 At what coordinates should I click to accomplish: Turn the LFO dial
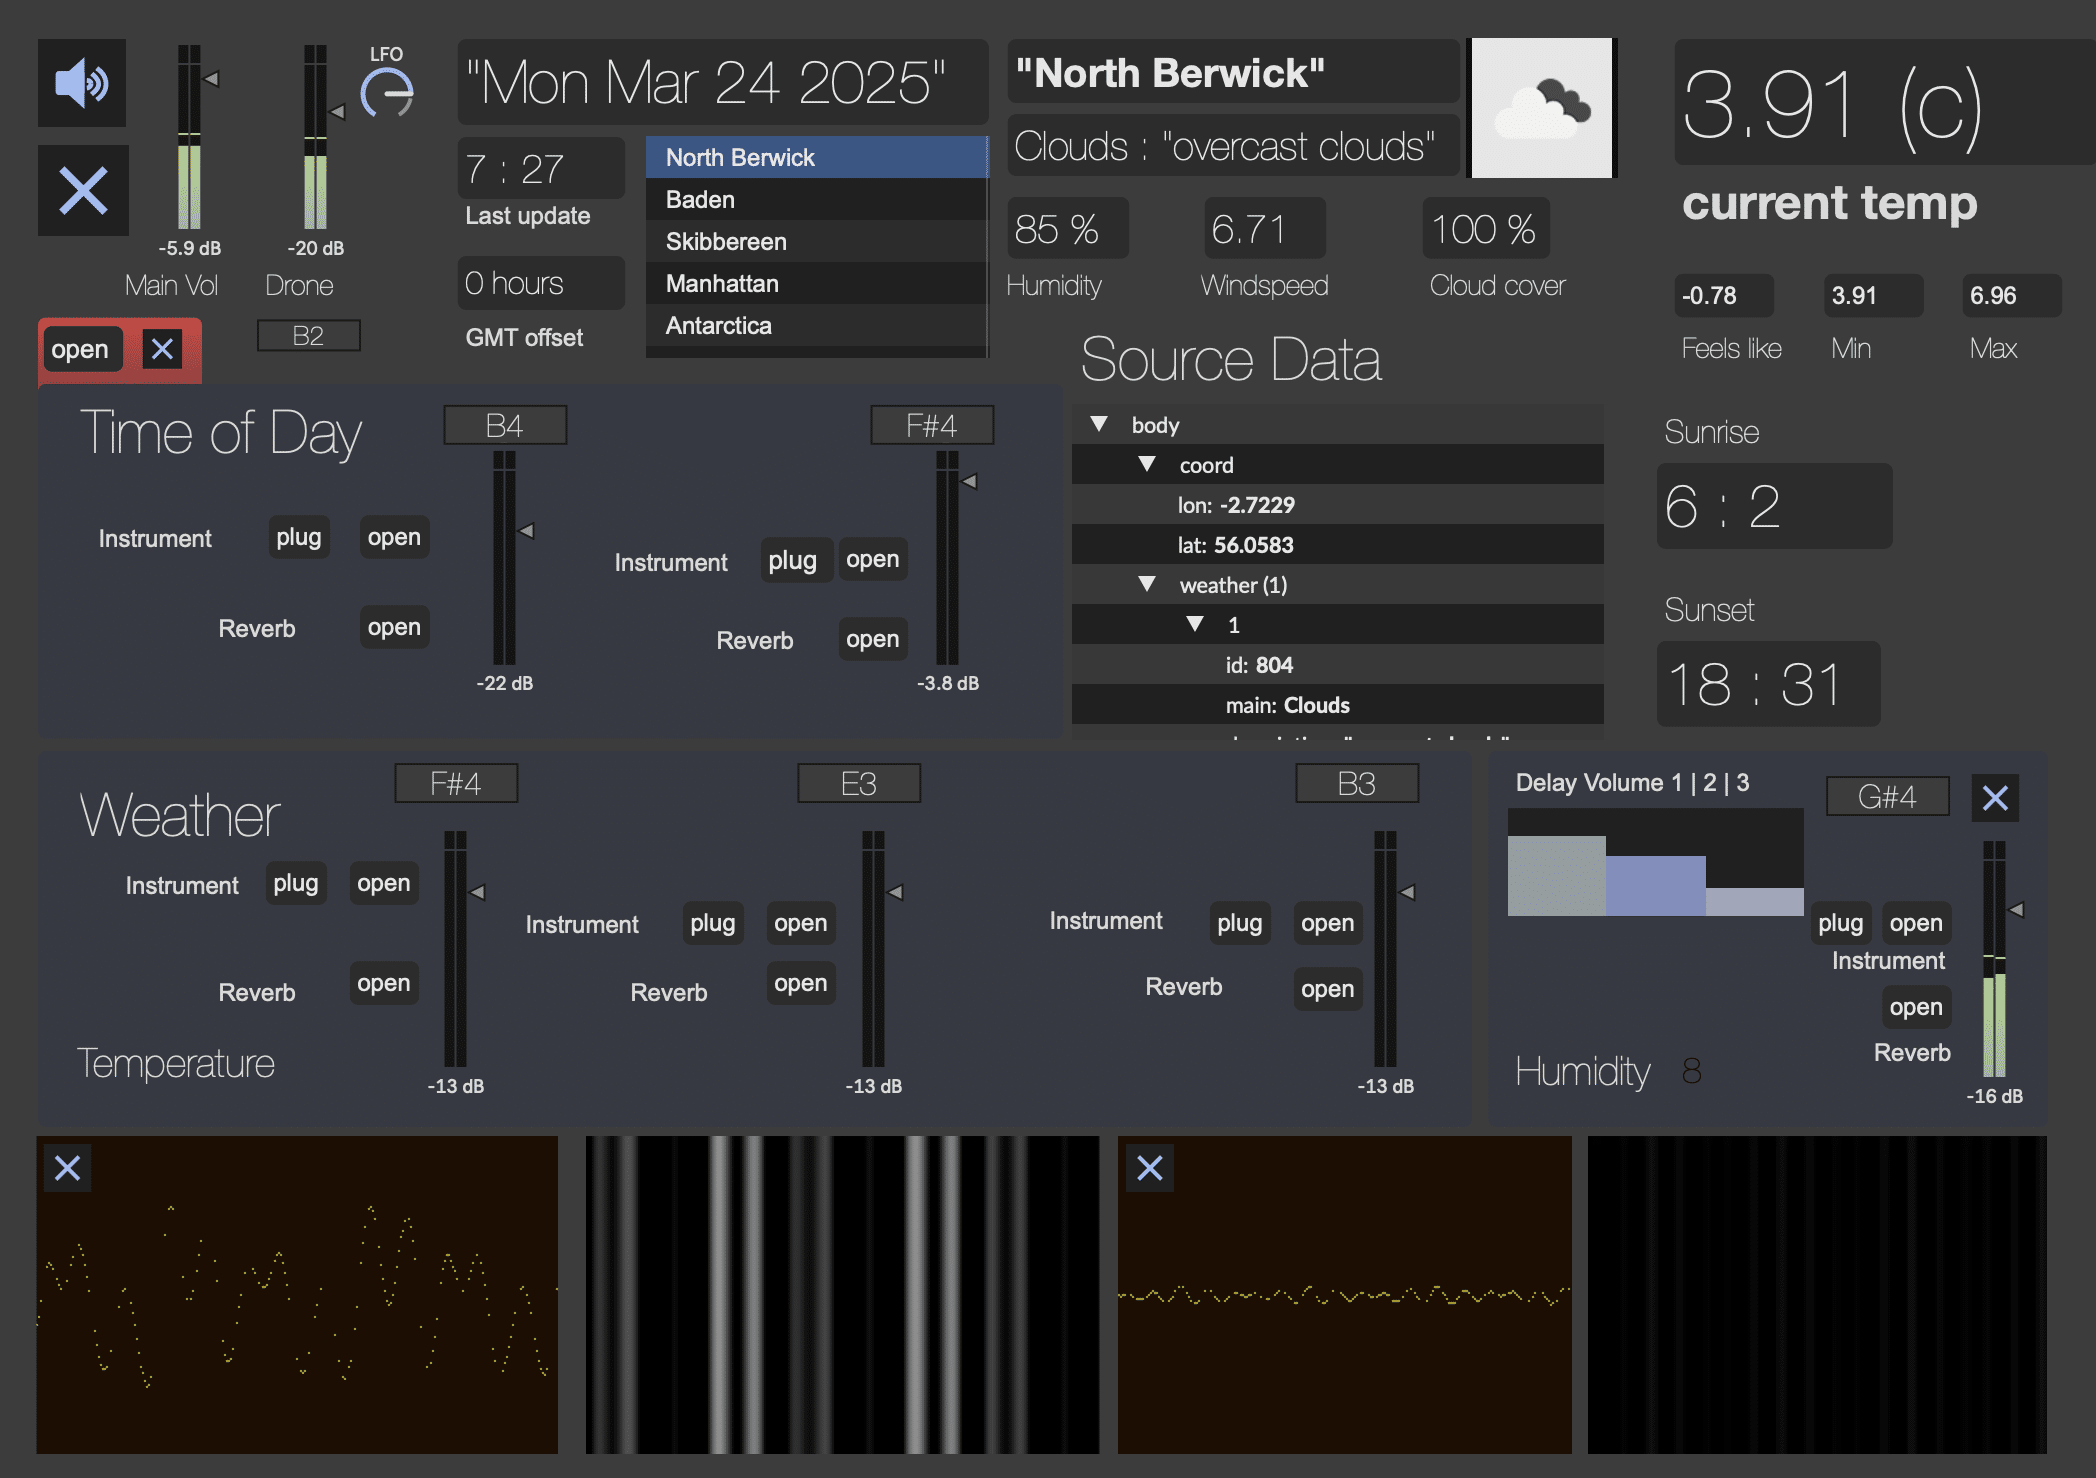(387, 94)
